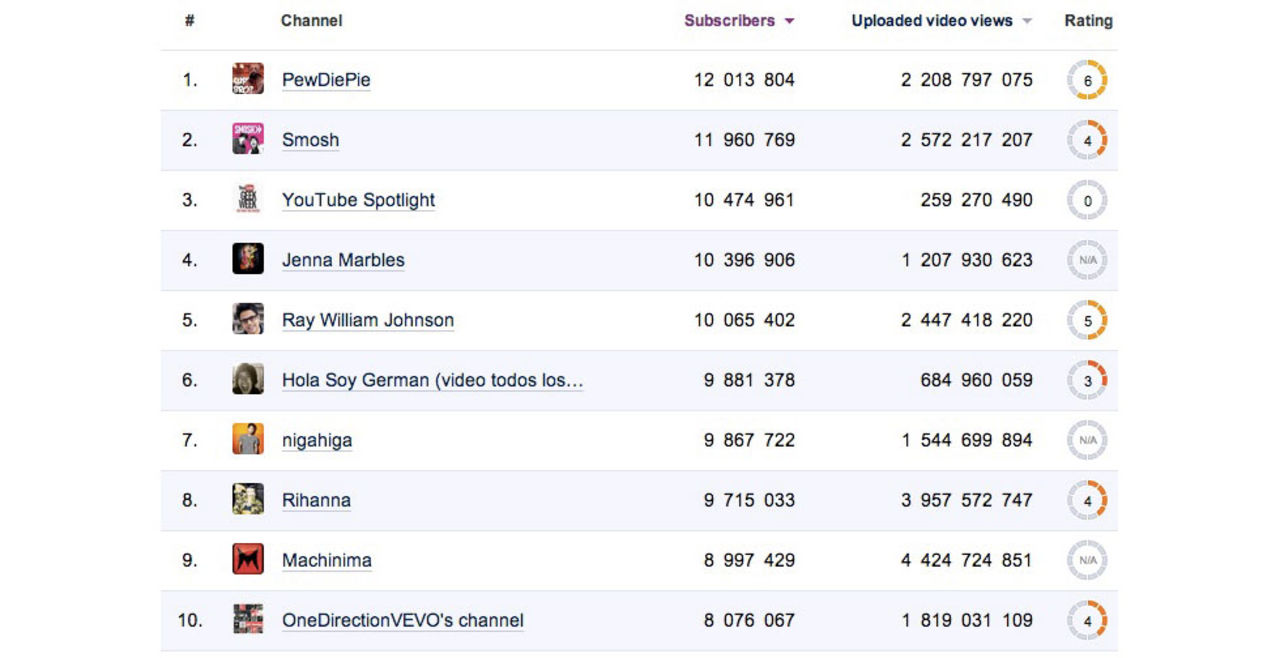Sort by Uploaded video views header
This screenshot has height=658, width=1280.
coord(931,21)
